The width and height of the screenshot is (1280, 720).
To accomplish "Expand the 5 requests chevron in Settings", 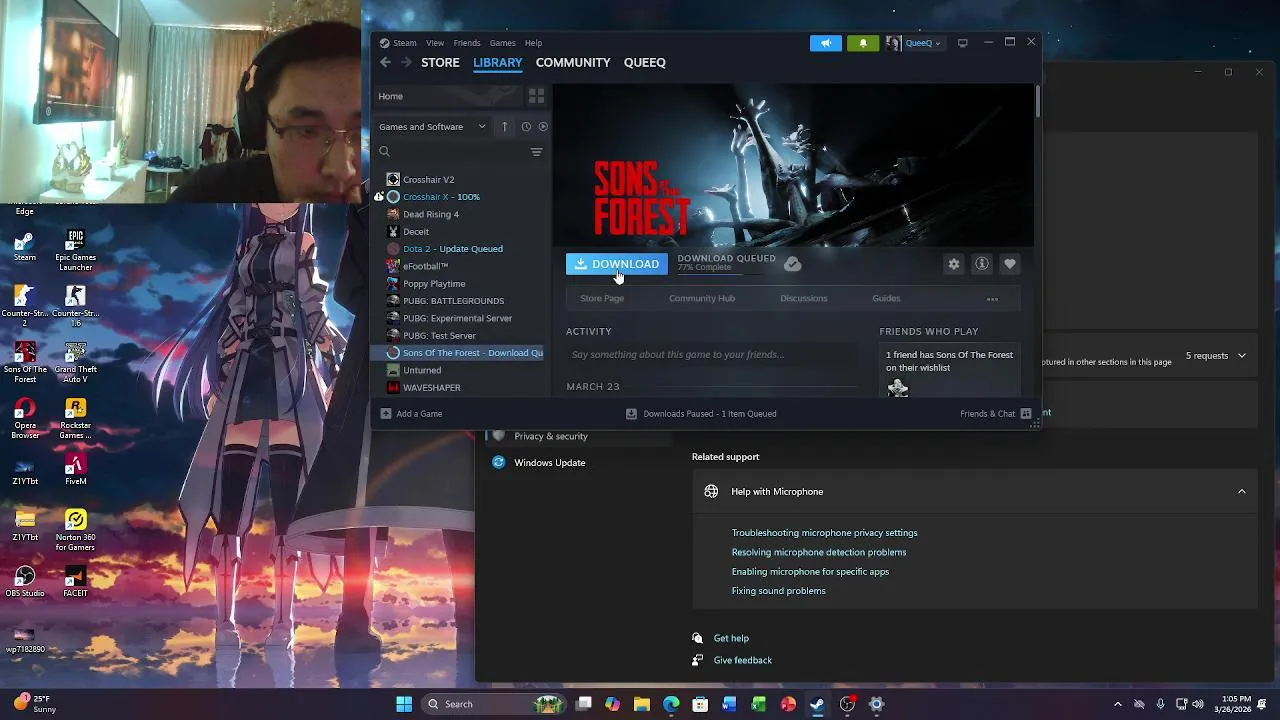I will pyautogui.click(x=1242, y=356).
